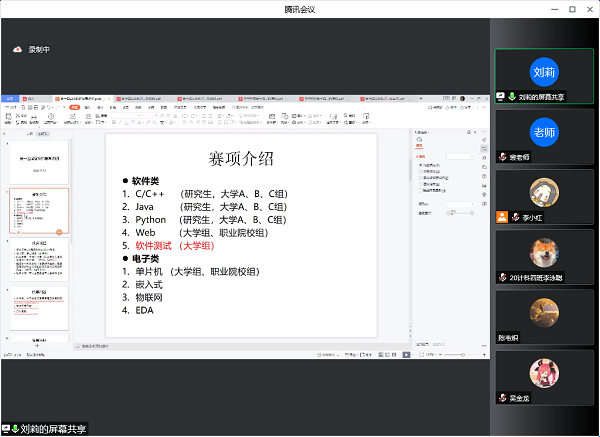Select the second fill radio option
Screen dimensions: 600x437
[x=420, y=171]
